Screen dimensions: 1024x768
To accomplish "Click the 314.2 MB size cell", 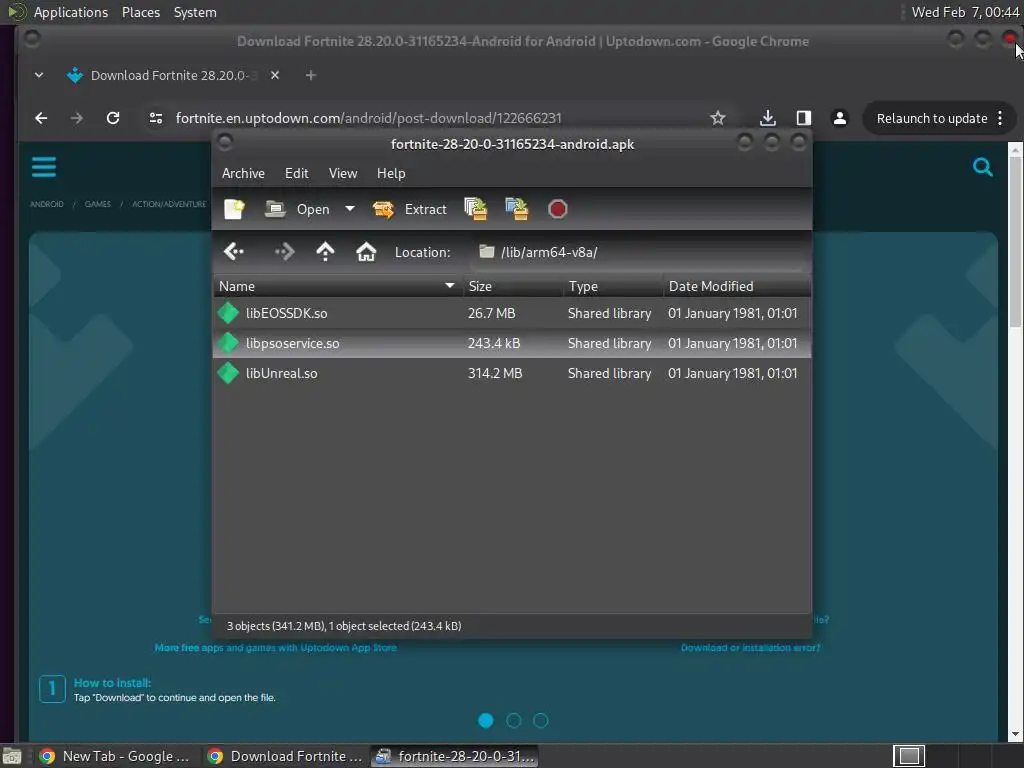I will (495, 373).
